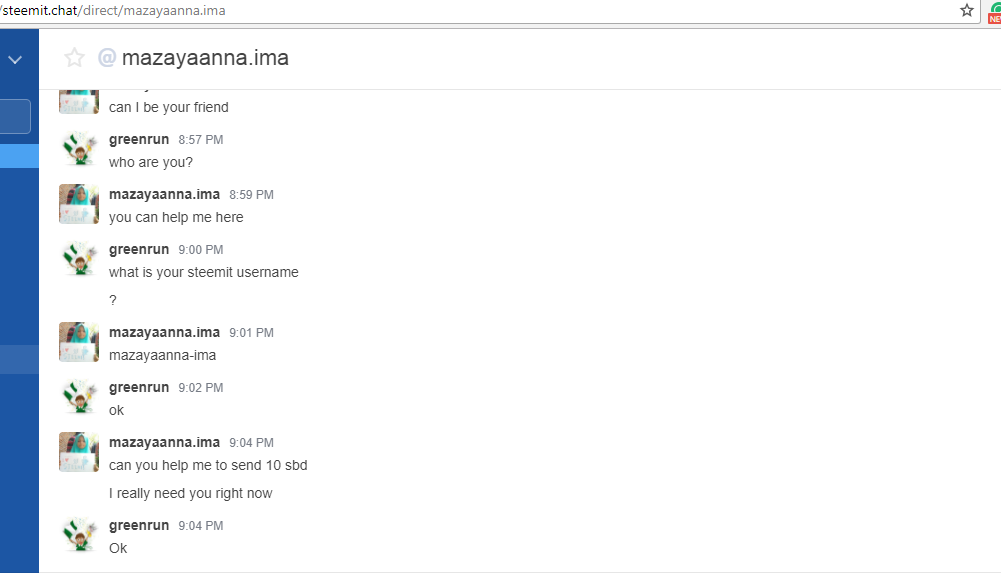Click the greenrun username at 8:57 PM
This screenshot has width=1001, height=573.
tap(139, 139)
